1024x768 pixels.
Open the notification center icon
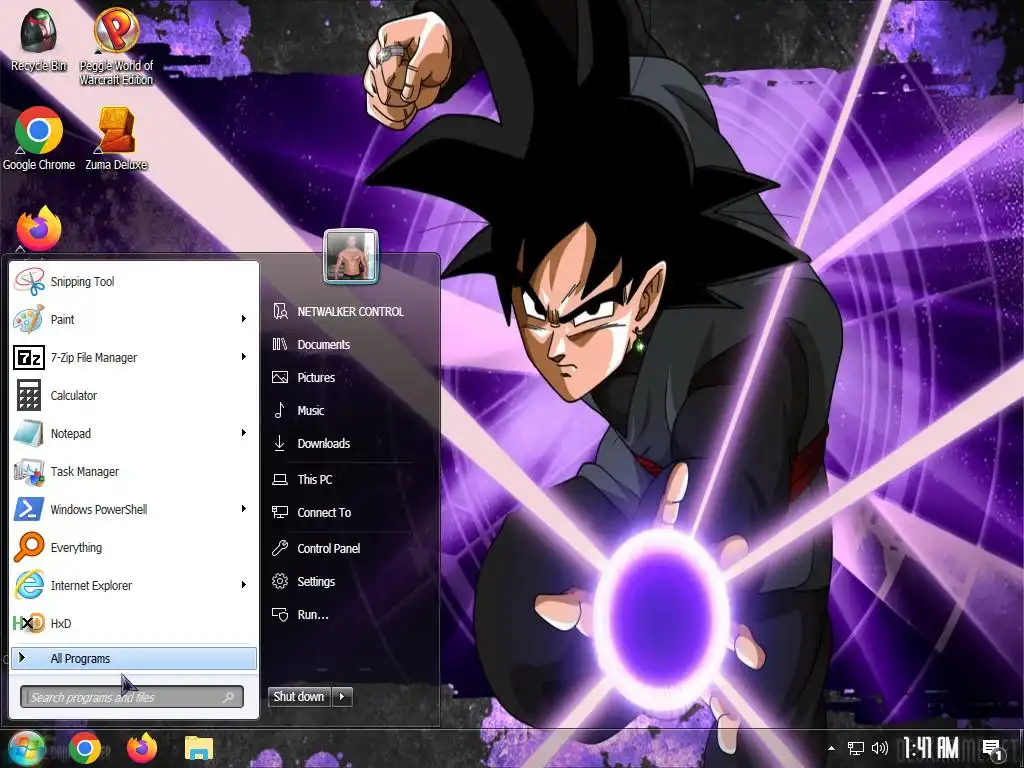tap(993, 749)
